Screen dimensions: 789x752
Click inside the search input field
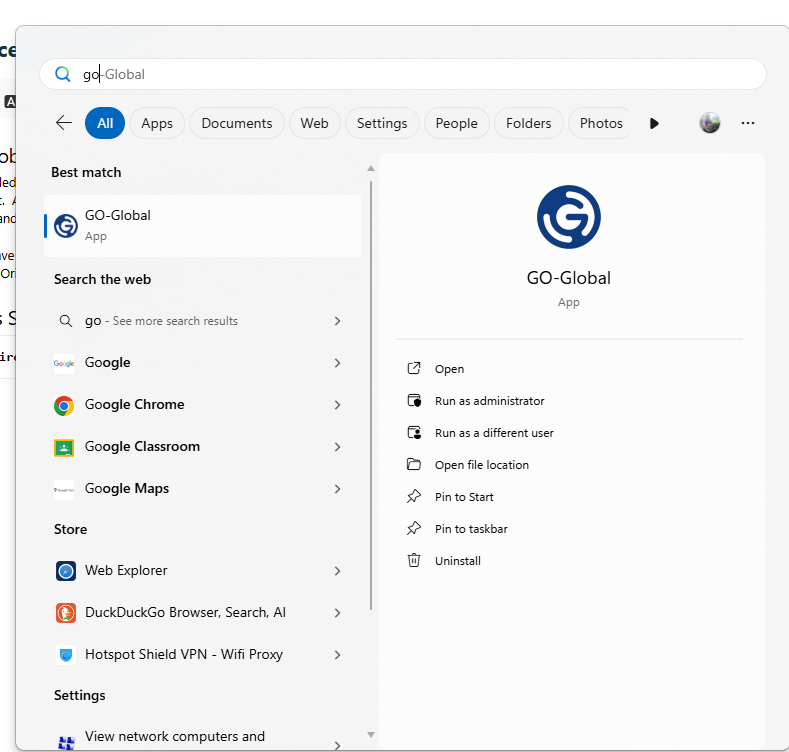[x=403, y=74]
